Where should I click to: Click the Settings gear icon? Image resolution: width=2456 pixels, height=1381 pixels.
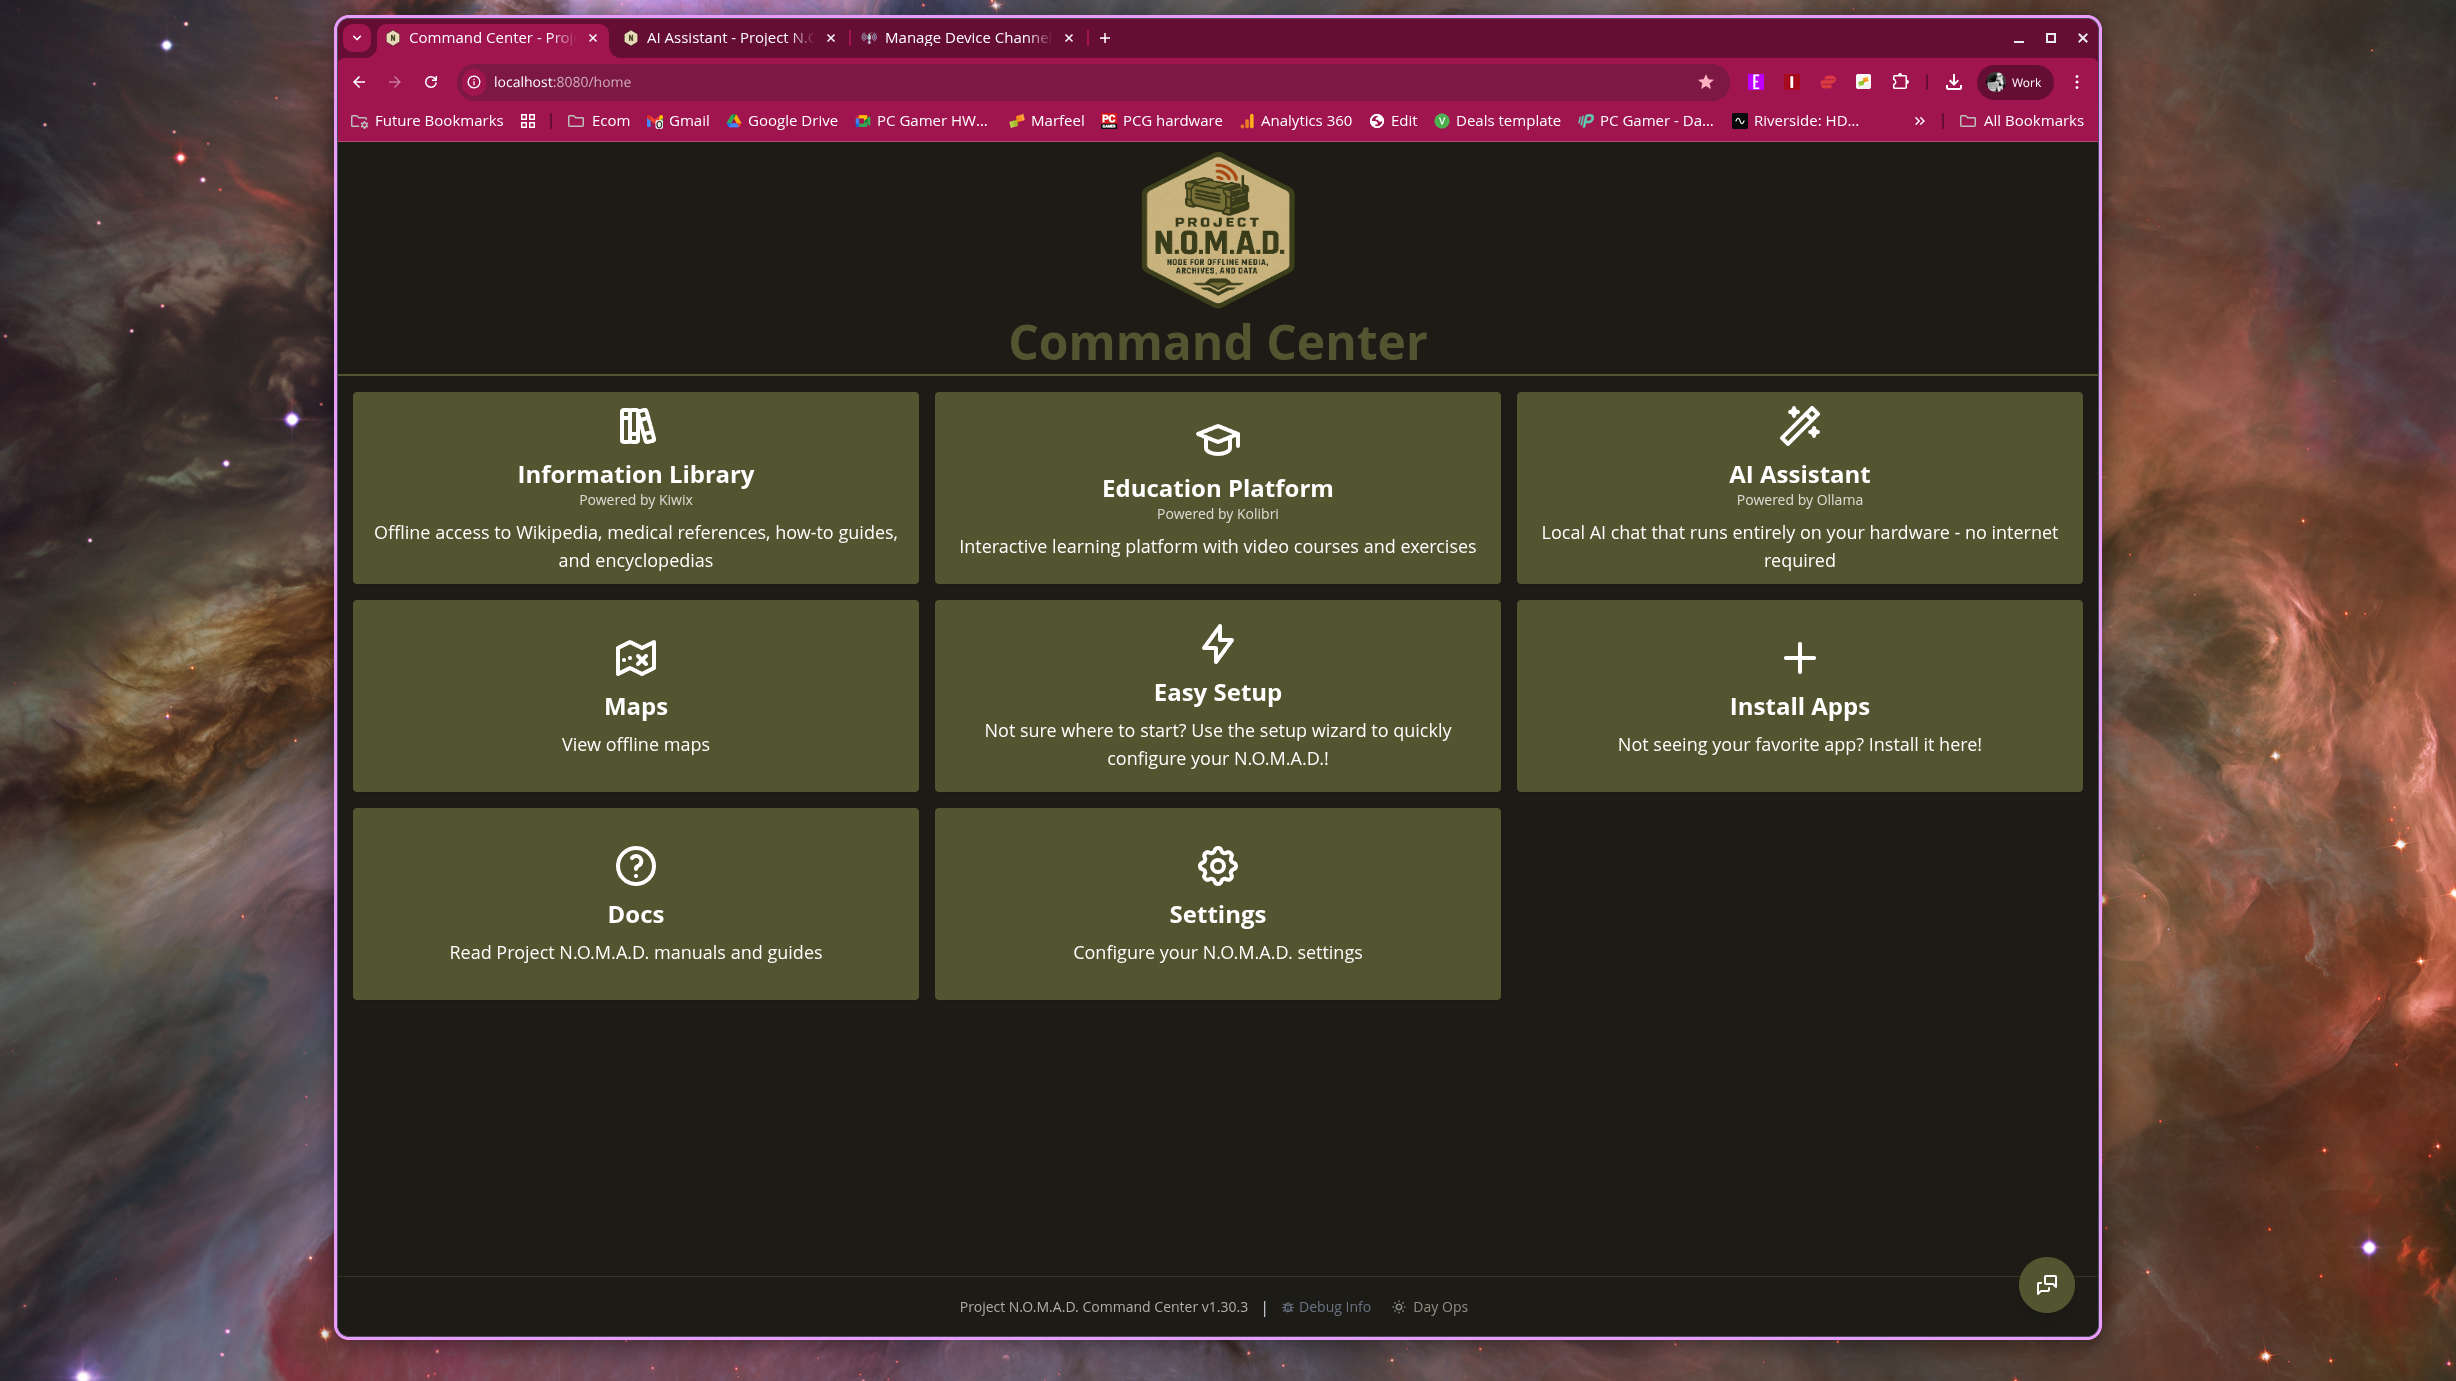point(1217,866)
